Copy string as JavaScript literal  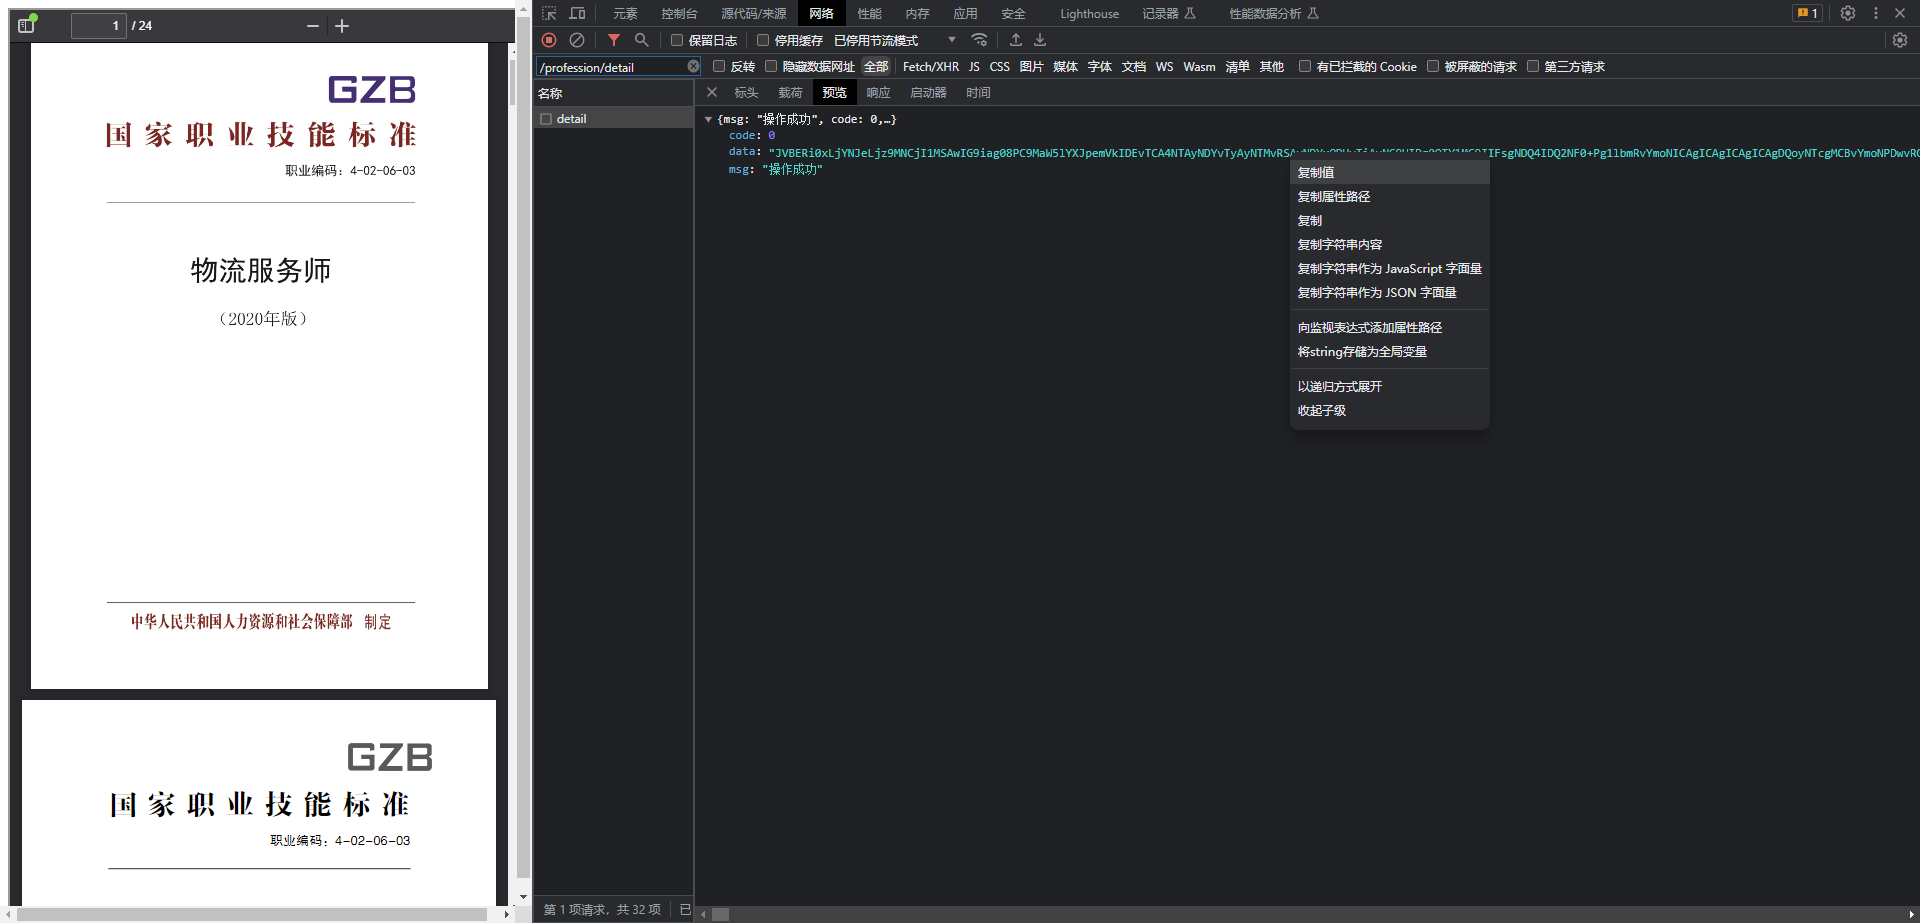tap(1390, 268)
